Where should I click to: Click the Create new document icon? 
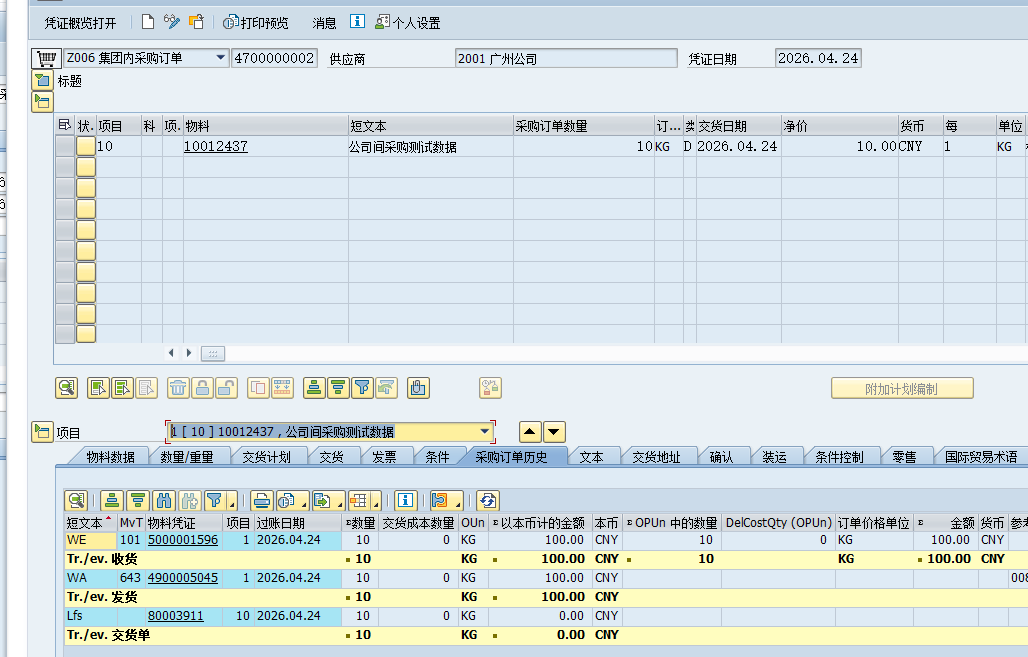148,22
